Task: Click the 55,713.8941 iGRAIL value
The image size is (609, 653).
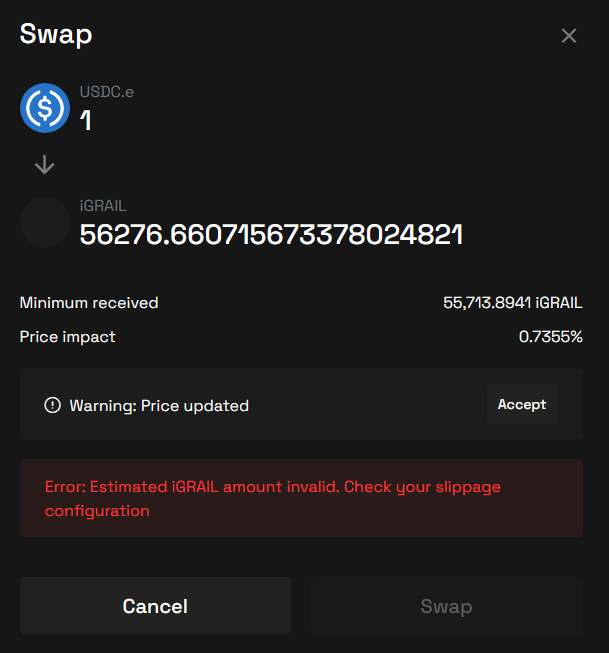Action: click(512, 303)
